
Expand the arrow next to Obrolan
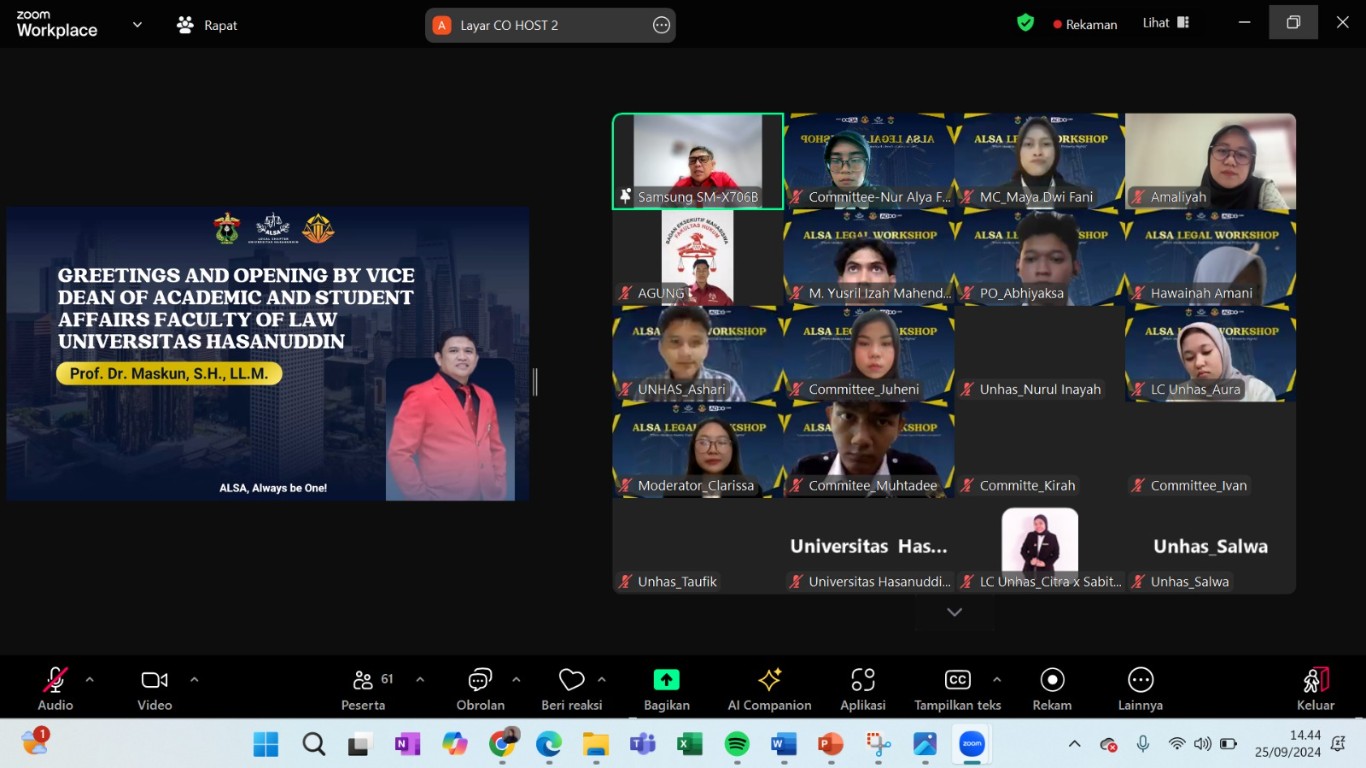pos(516,680)
